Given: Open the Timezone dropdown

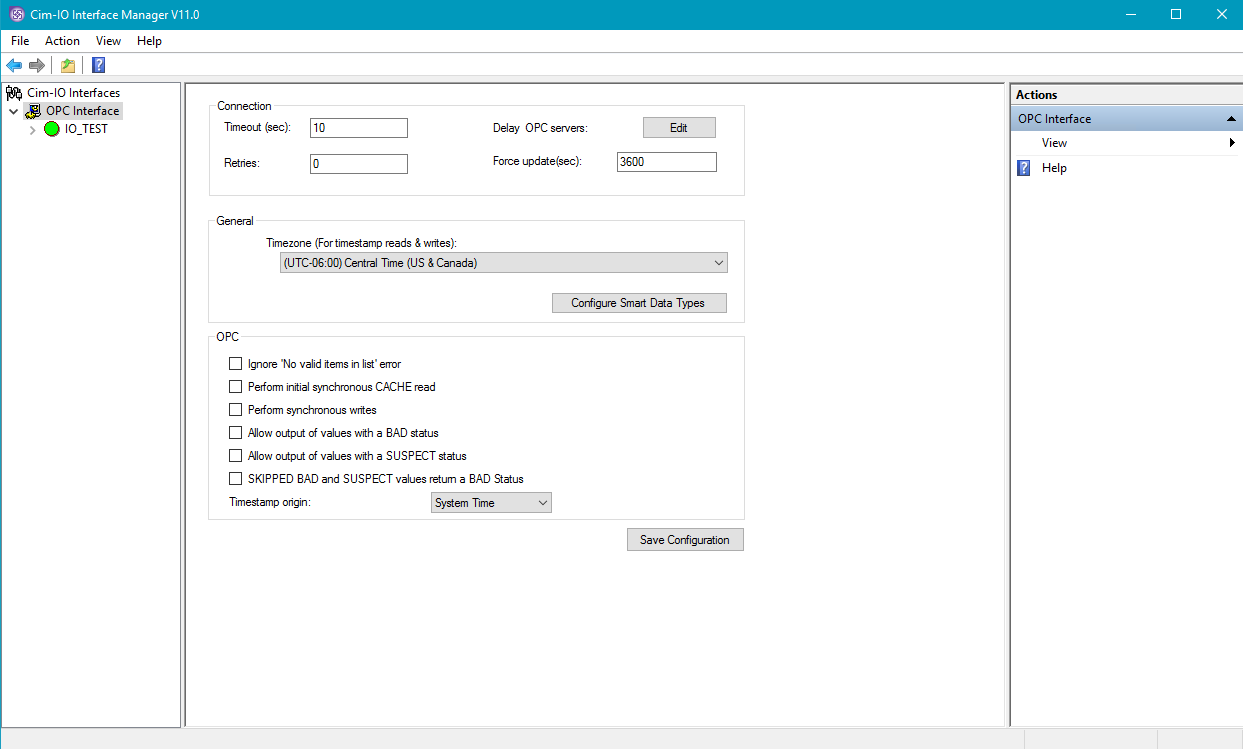Looking at the screenshot, I should click(504, 263).
